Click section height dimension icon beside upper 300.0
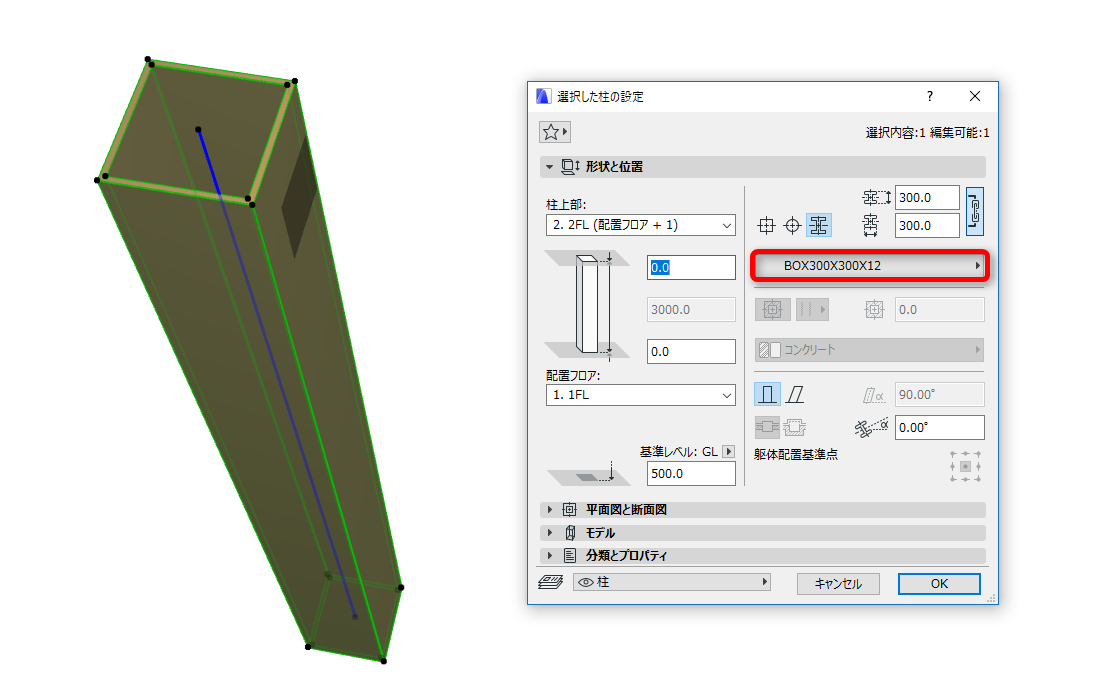The height and width of the screenshot is (700, 1100). [876, 198]
